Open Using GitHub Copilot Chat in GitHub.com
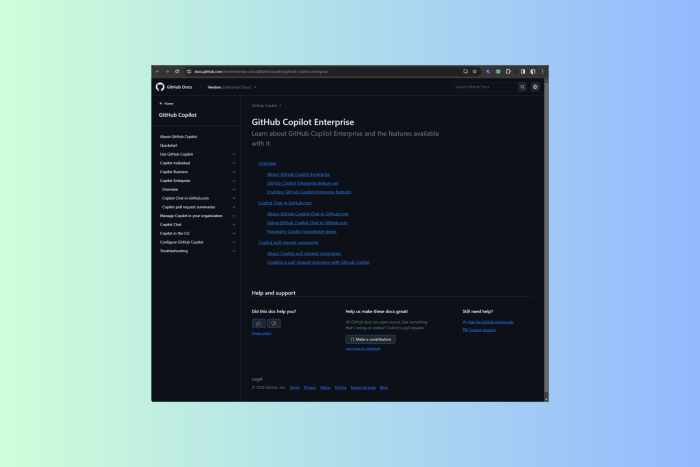The image size is (700, 467). click(x=307, y=223)
